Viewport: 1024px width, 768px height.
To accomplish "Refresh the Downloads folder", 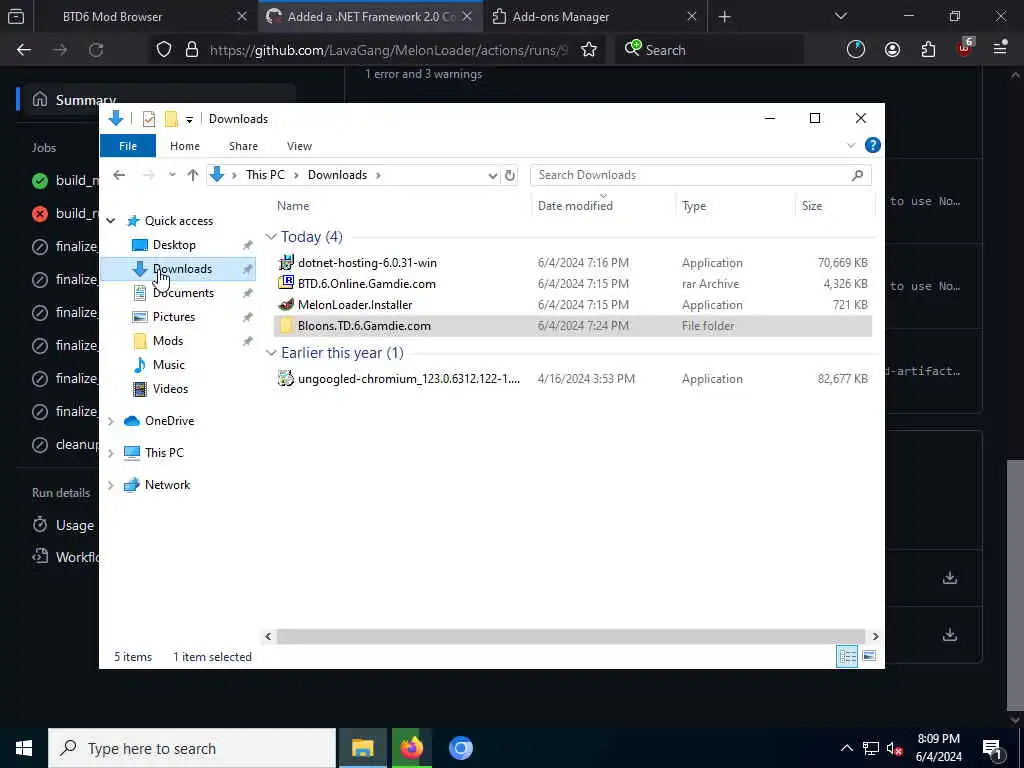I will pos(510,175).
